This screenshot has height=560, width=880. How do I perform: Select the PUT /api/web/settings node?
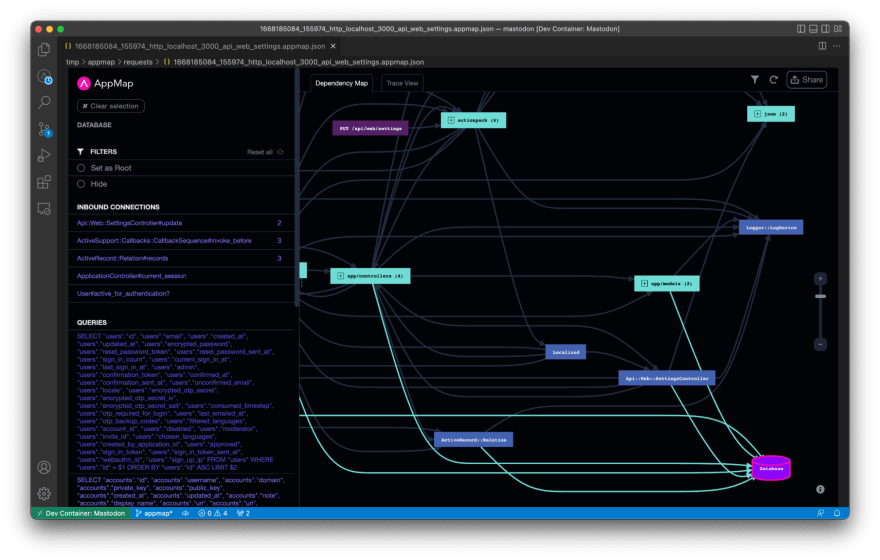click(370, 128)
